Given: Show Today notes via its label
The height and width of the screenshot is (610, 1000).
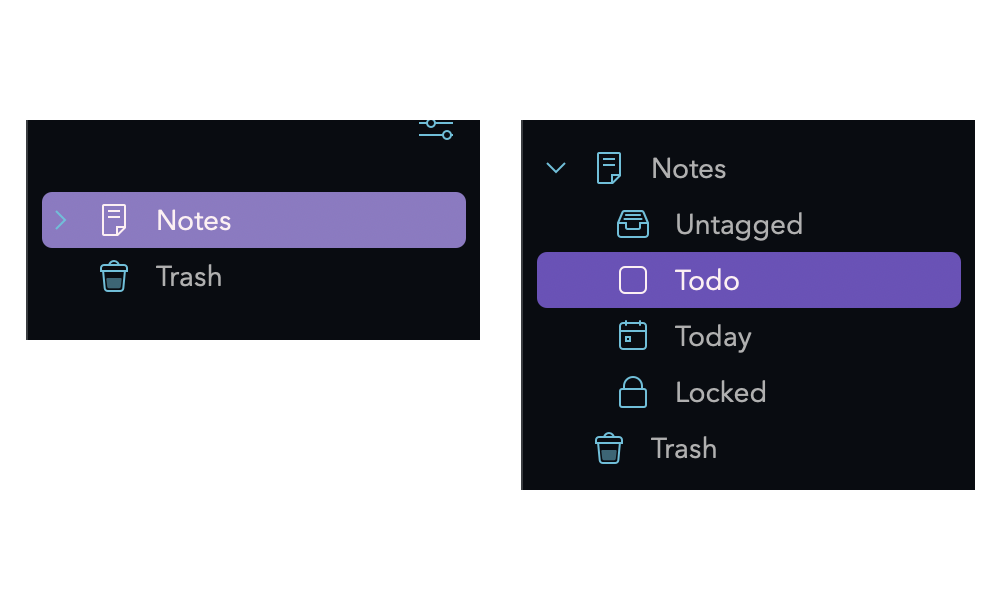Looking at the screenshot, I should [714, 337].
